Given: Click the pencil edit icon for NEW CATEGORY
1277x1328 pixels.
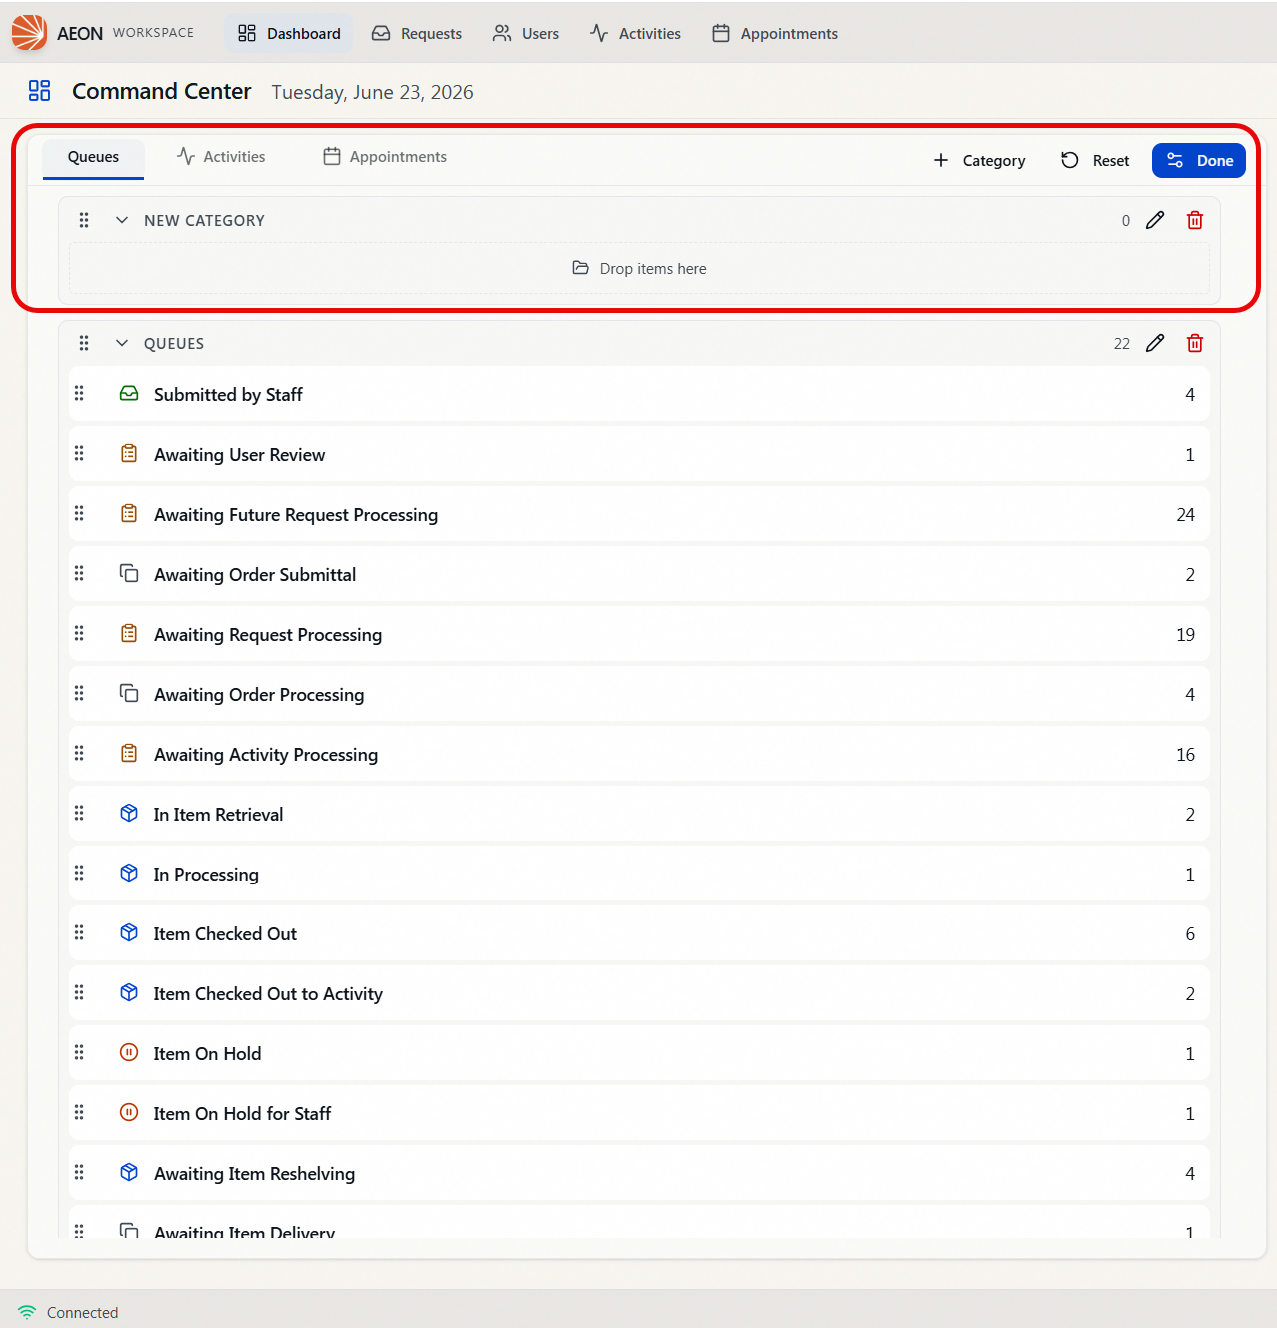Looking at the screenshot, I should click(1155, 220).
